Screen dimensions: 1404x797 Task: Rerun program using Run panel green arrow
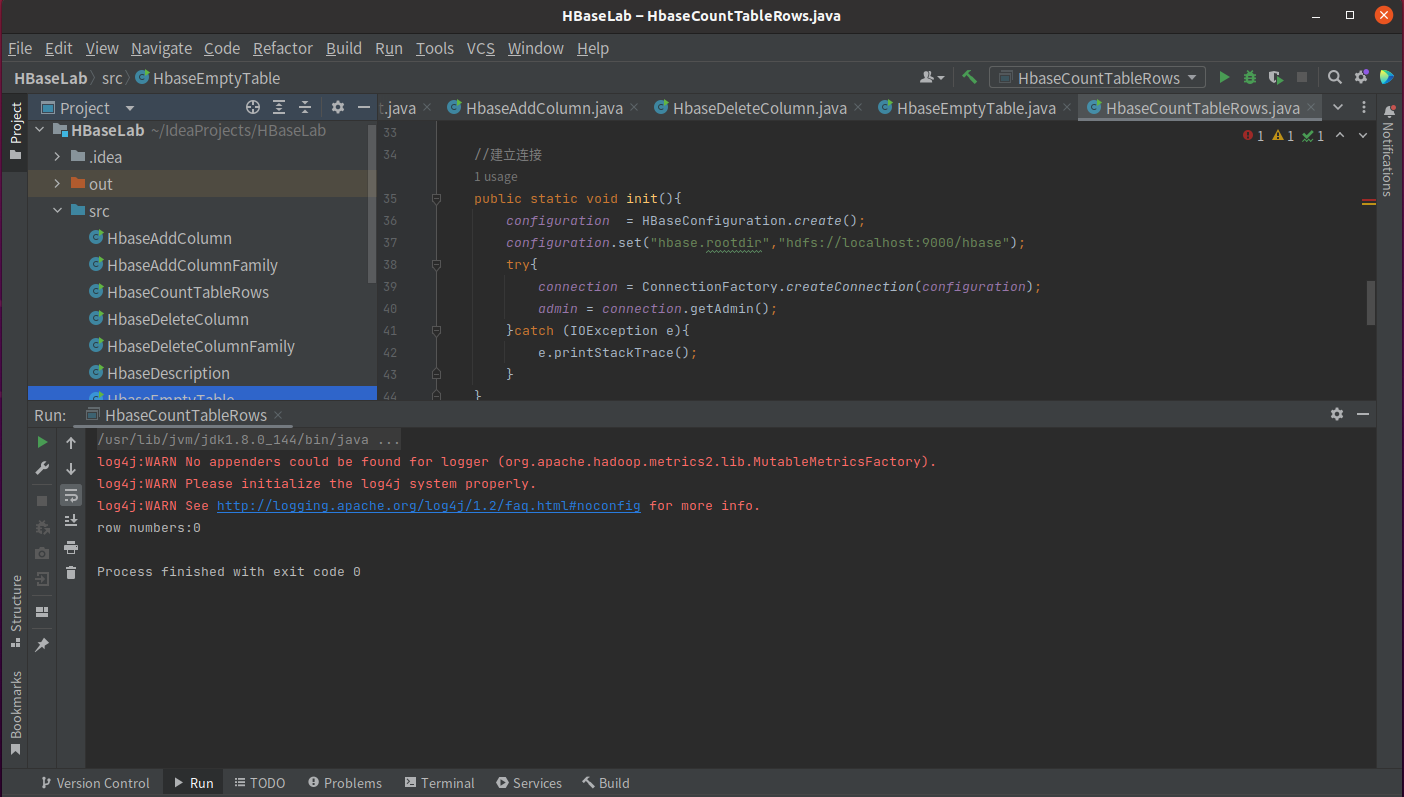(x=42, y=442)
